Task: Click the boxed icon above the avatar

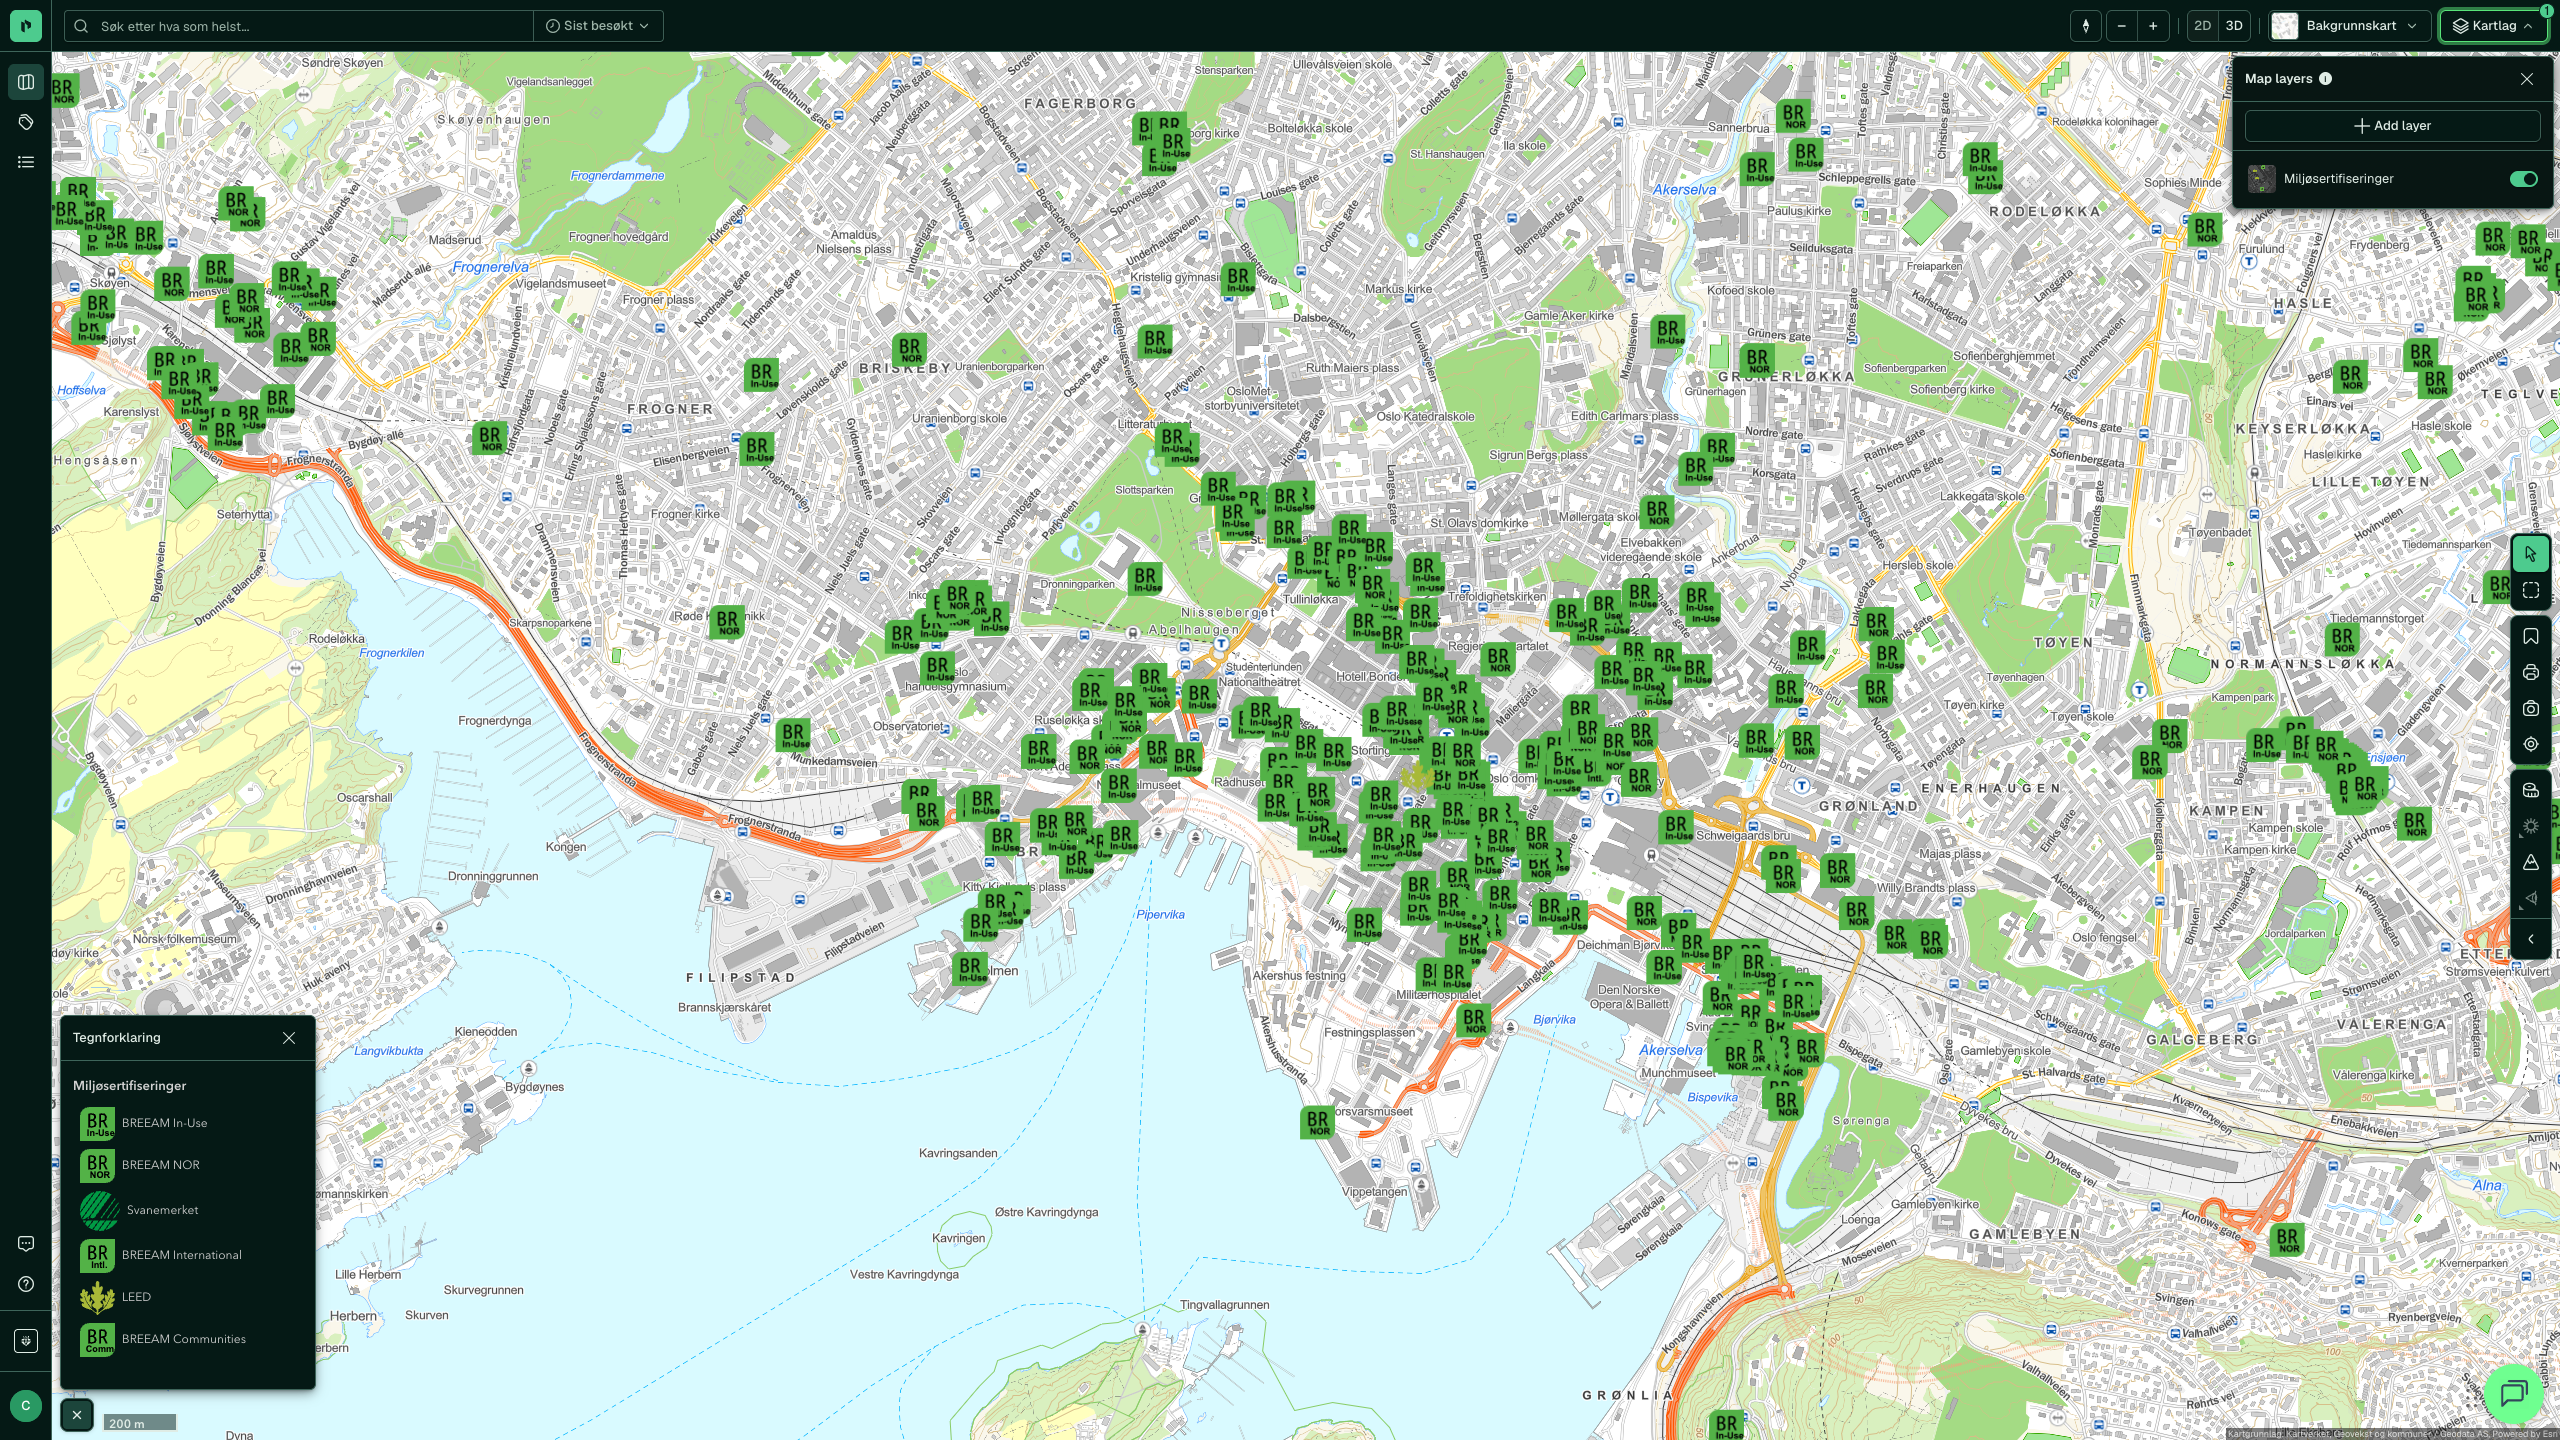Action: click(26, 1340)
